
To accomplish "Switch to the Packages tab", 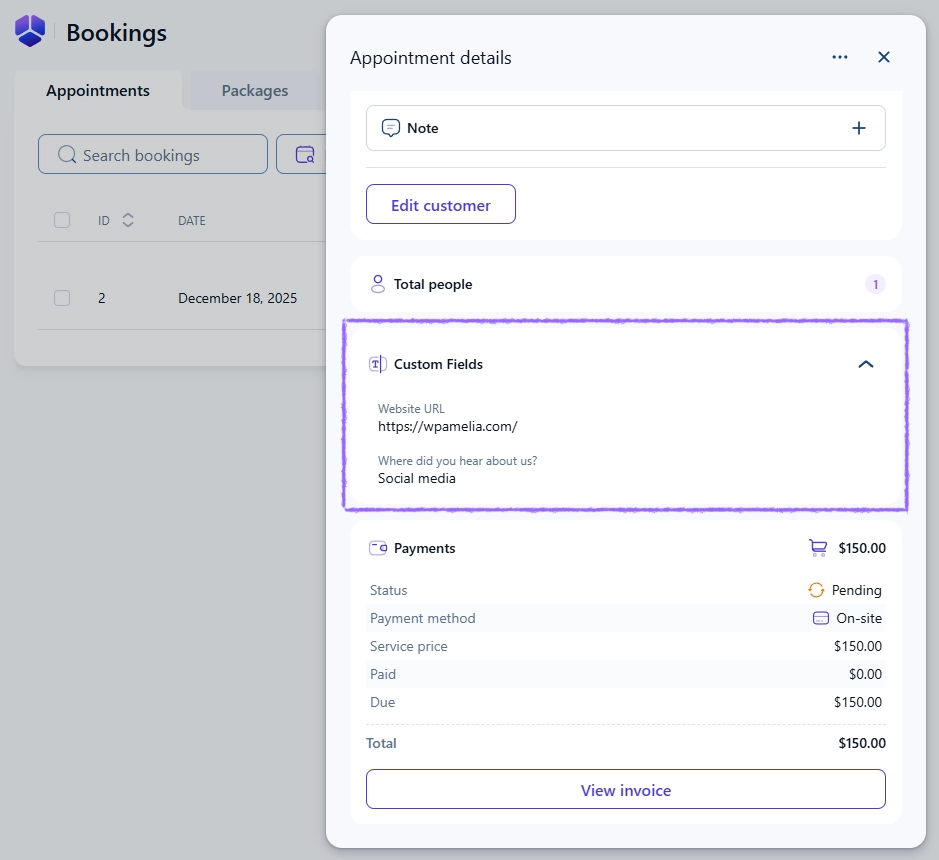I will click(255, 91).
